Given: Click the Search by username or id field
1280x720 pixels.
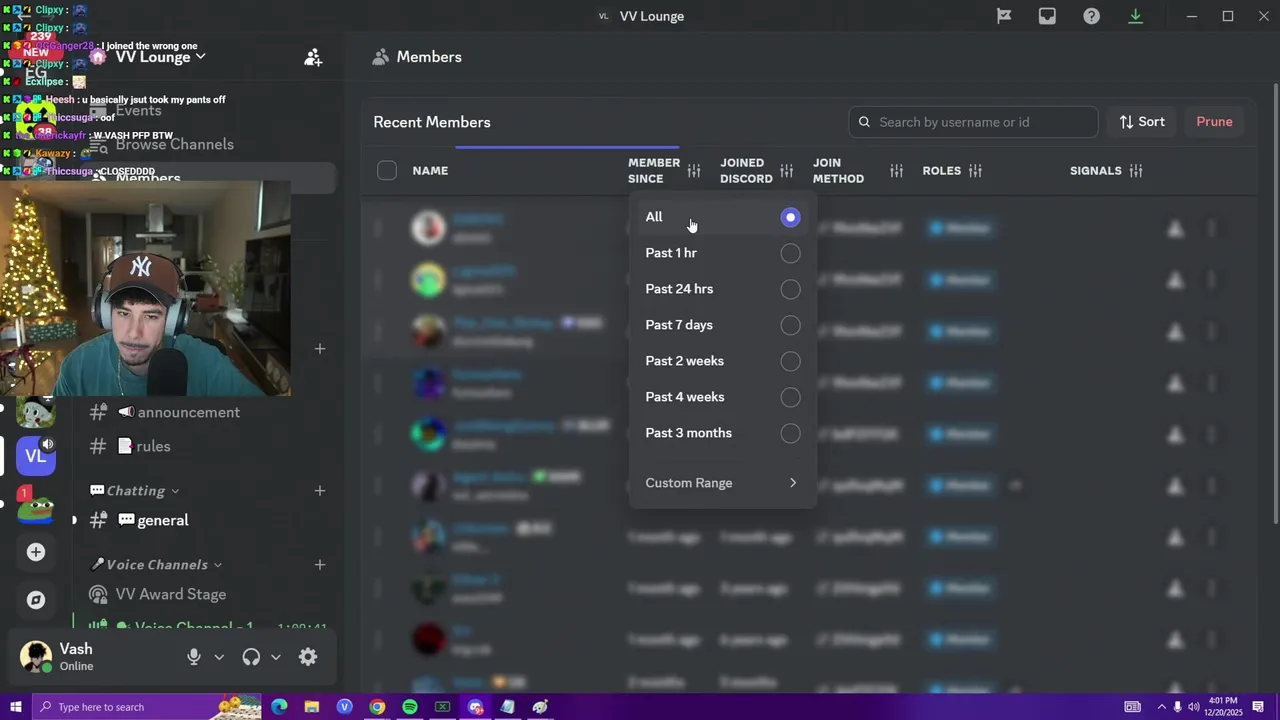Looking at the screenshot, I should [973, 122].
